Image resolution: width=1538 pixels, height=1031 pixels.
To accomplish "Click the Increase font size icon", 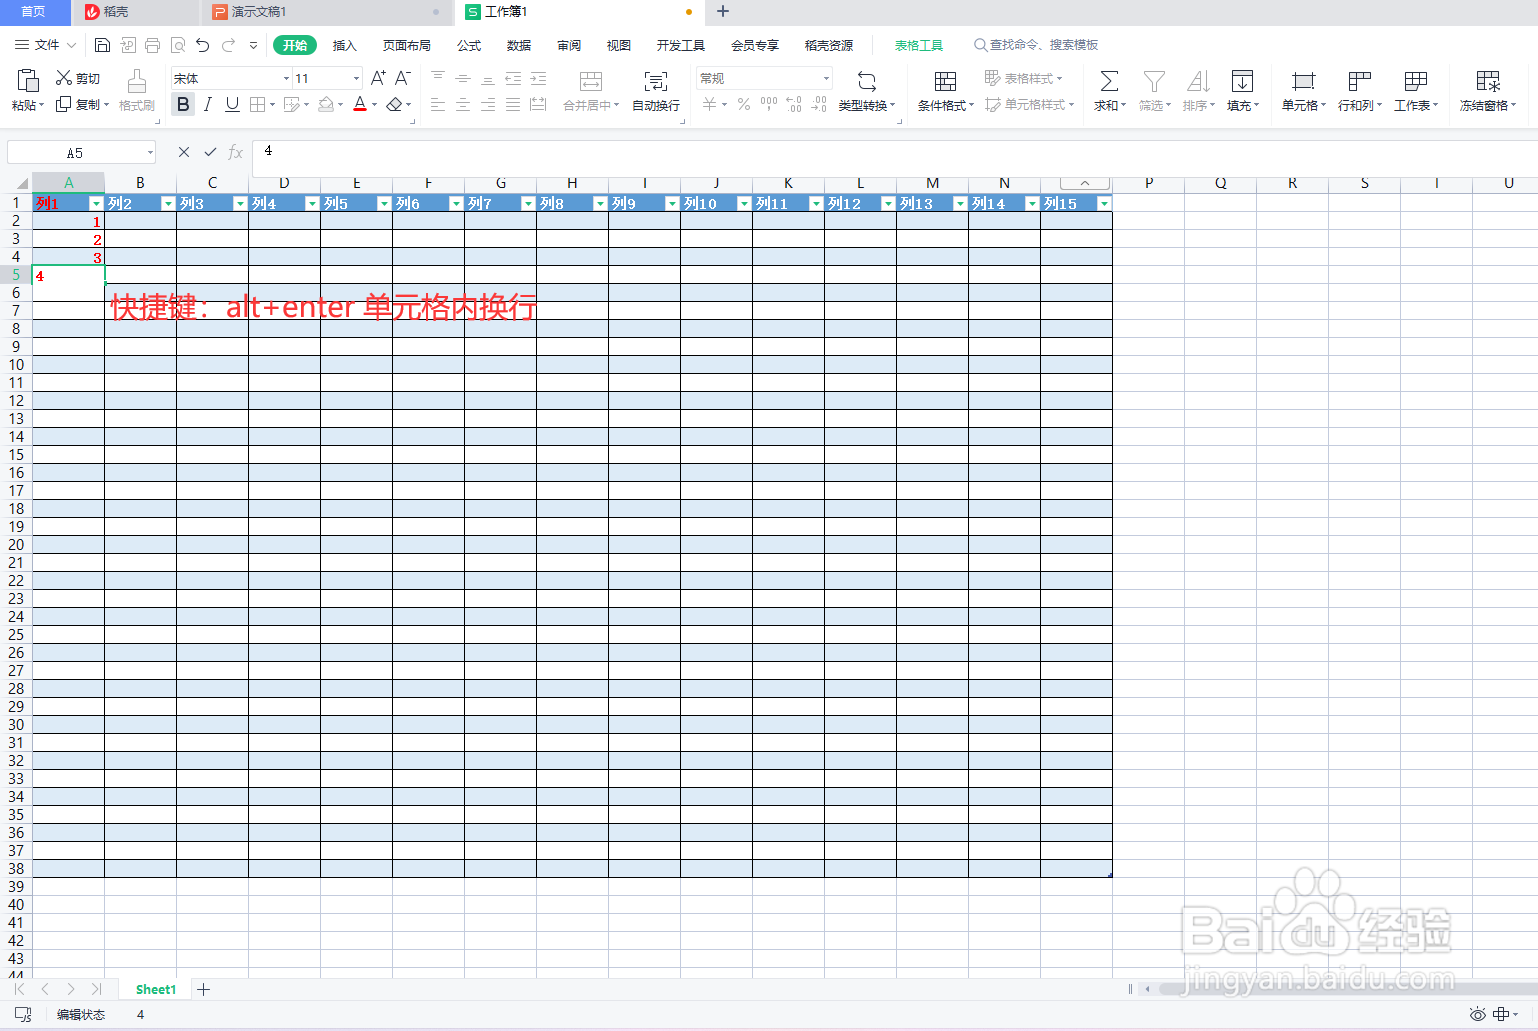I will (x=378, y=78).
